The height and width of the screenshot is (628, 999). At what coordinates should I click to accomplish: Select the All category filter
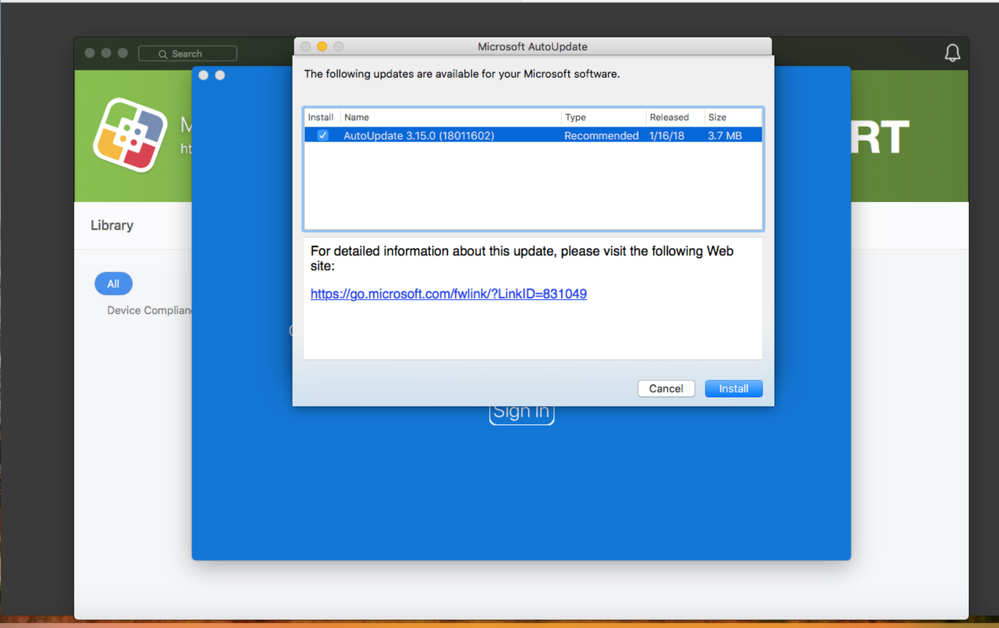click(113, 283)
